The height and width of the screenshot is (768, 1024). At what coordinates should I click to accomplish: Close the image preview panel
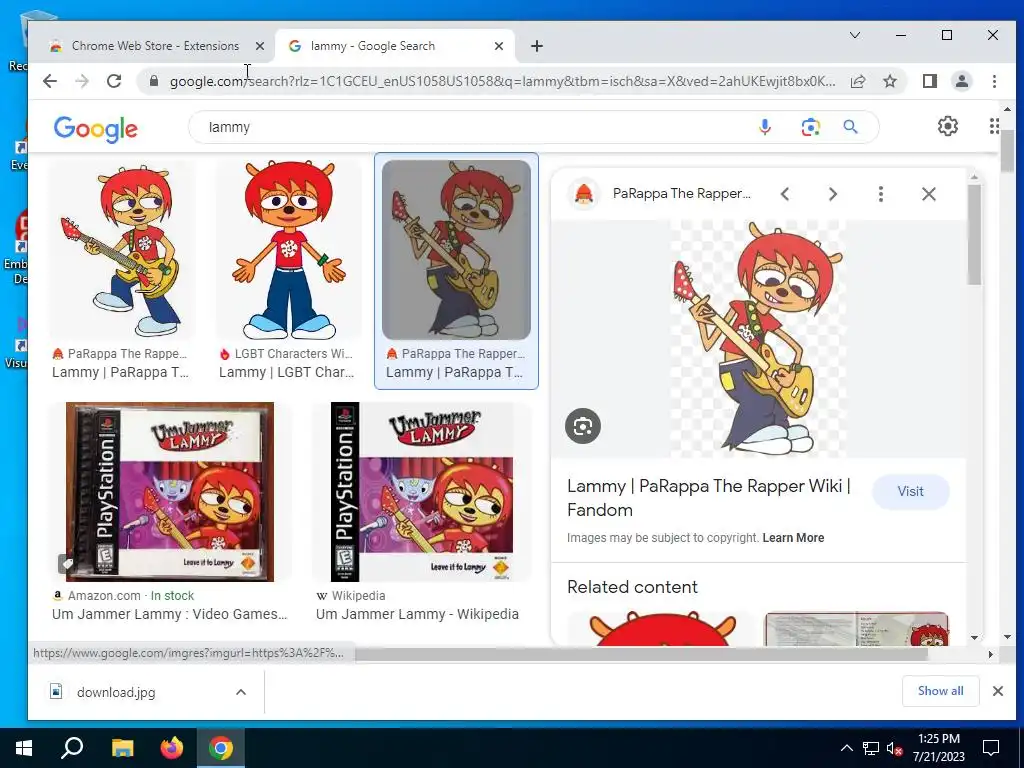point(929,194)
